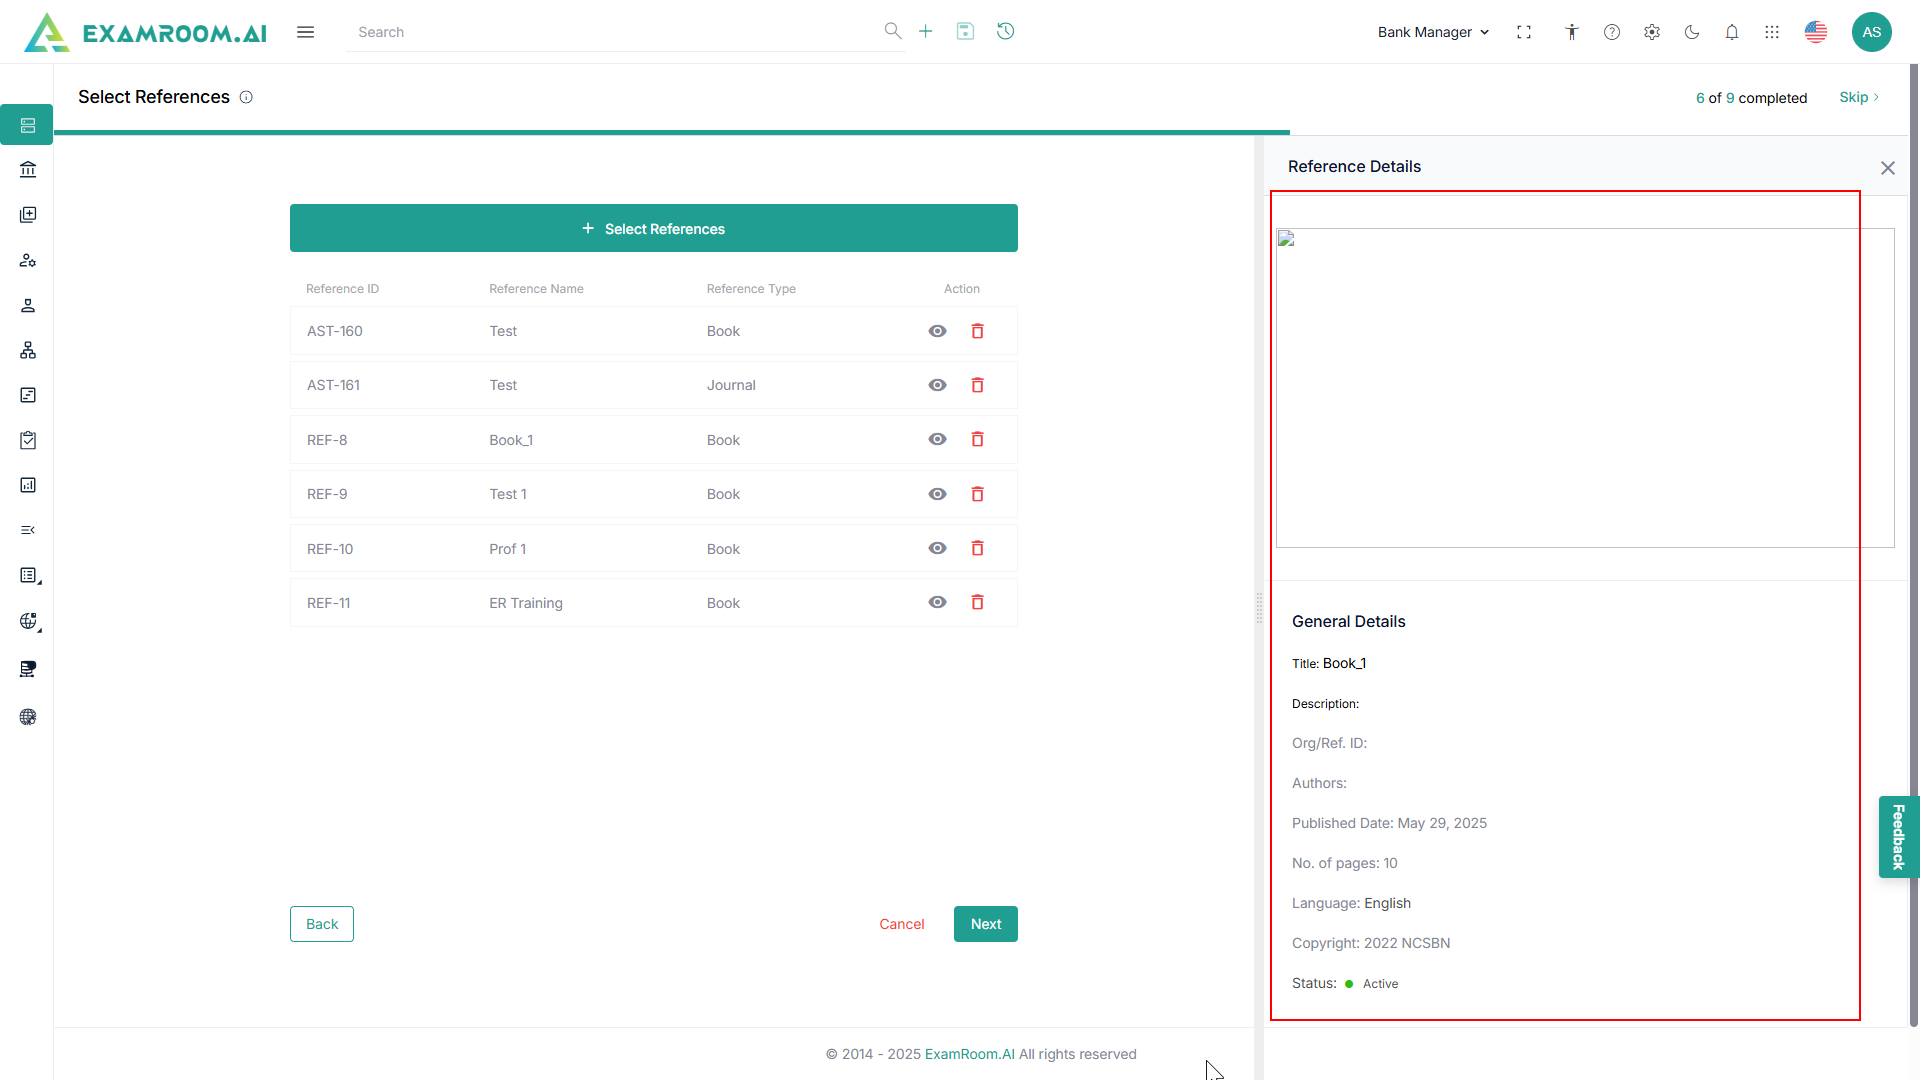
Task: Expand the Bank Manager role dropdown
Action: click(1433, 32)
